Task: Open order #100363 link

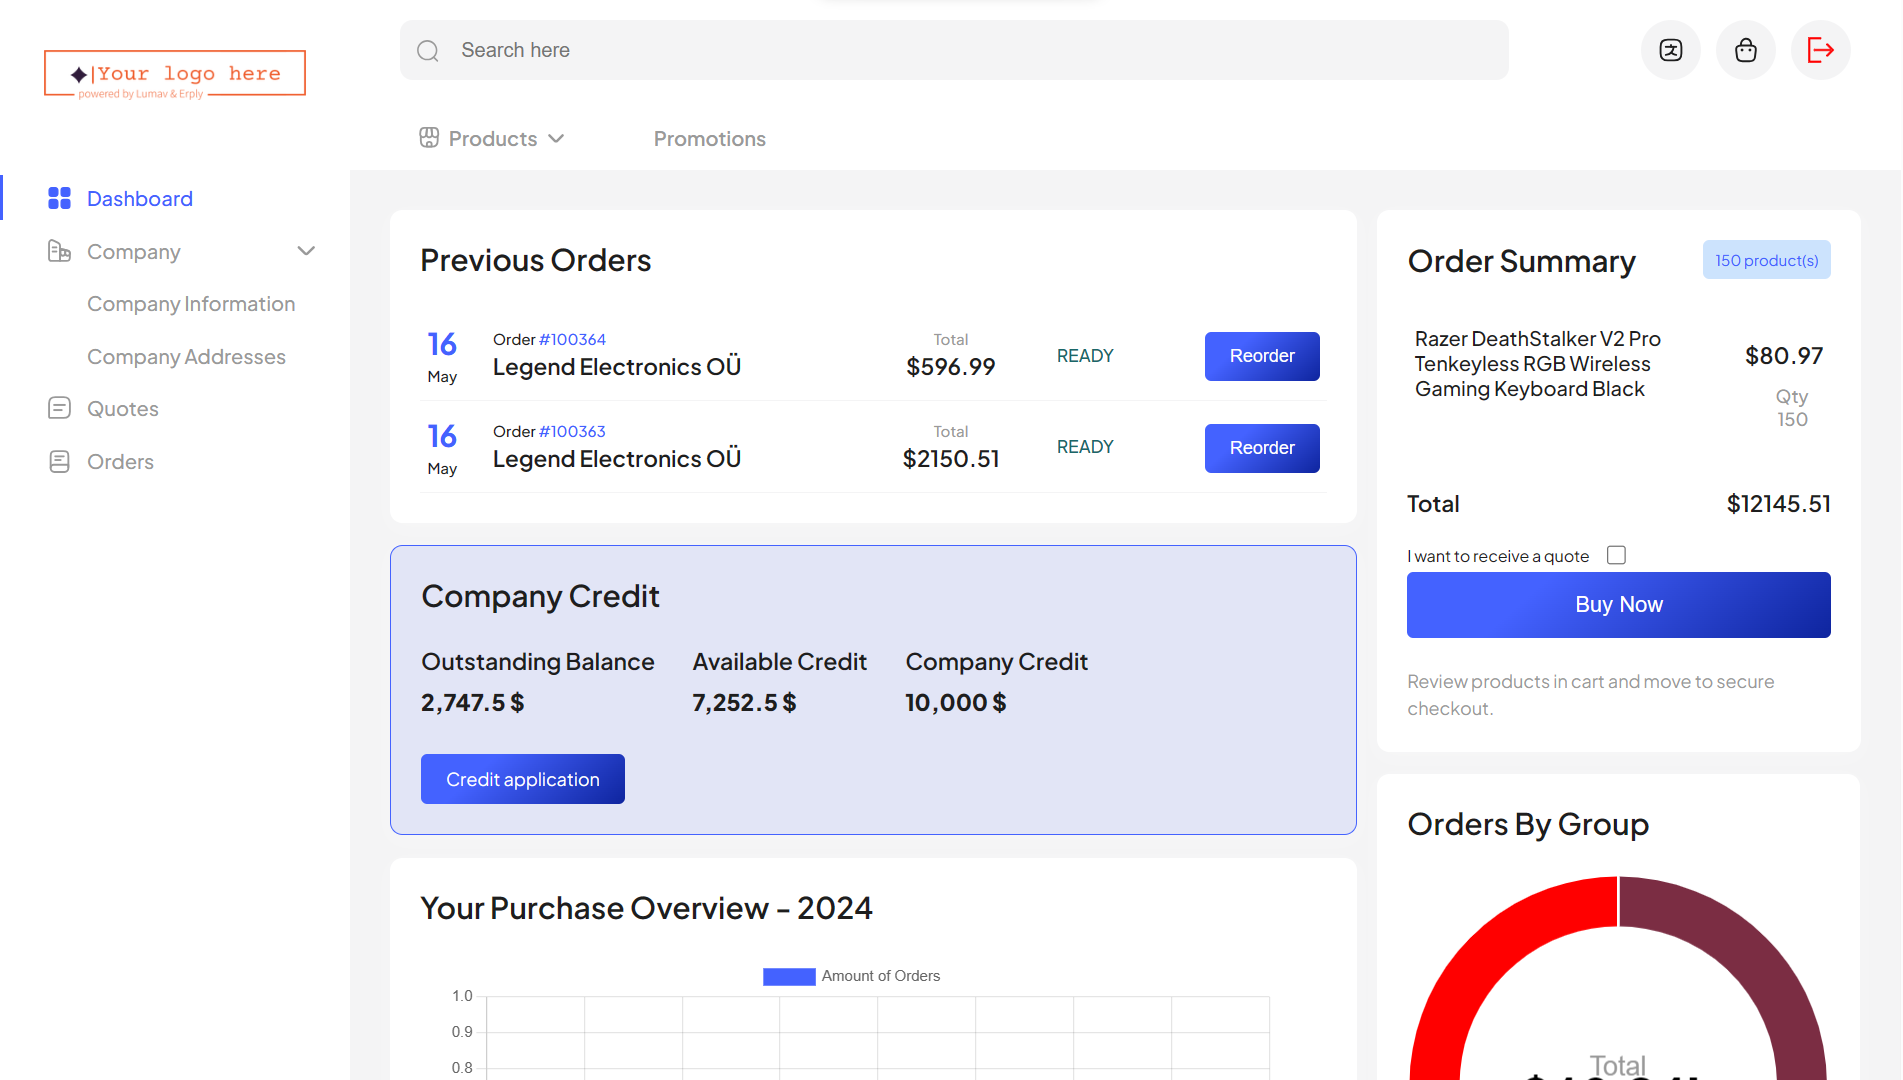Action: 572,431
